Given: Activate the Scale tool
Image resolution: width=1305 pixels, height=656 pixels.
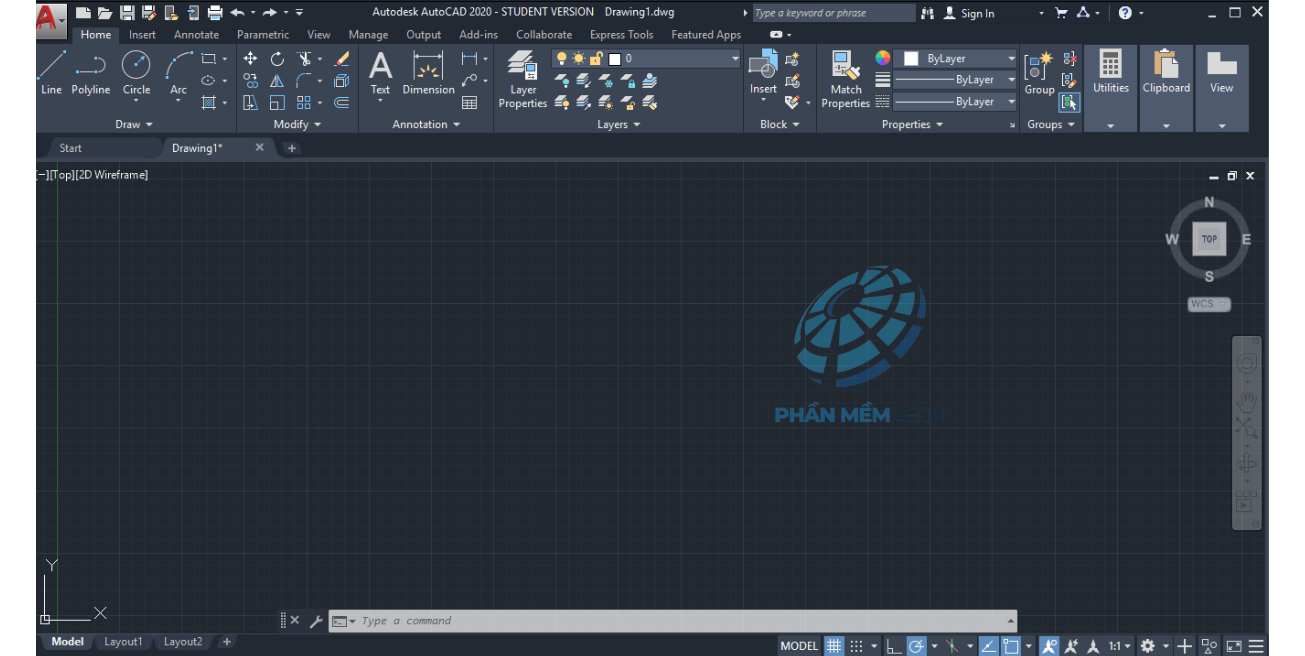Looking at the screenshot, I should pyautogui.click(x=277, y=102).
